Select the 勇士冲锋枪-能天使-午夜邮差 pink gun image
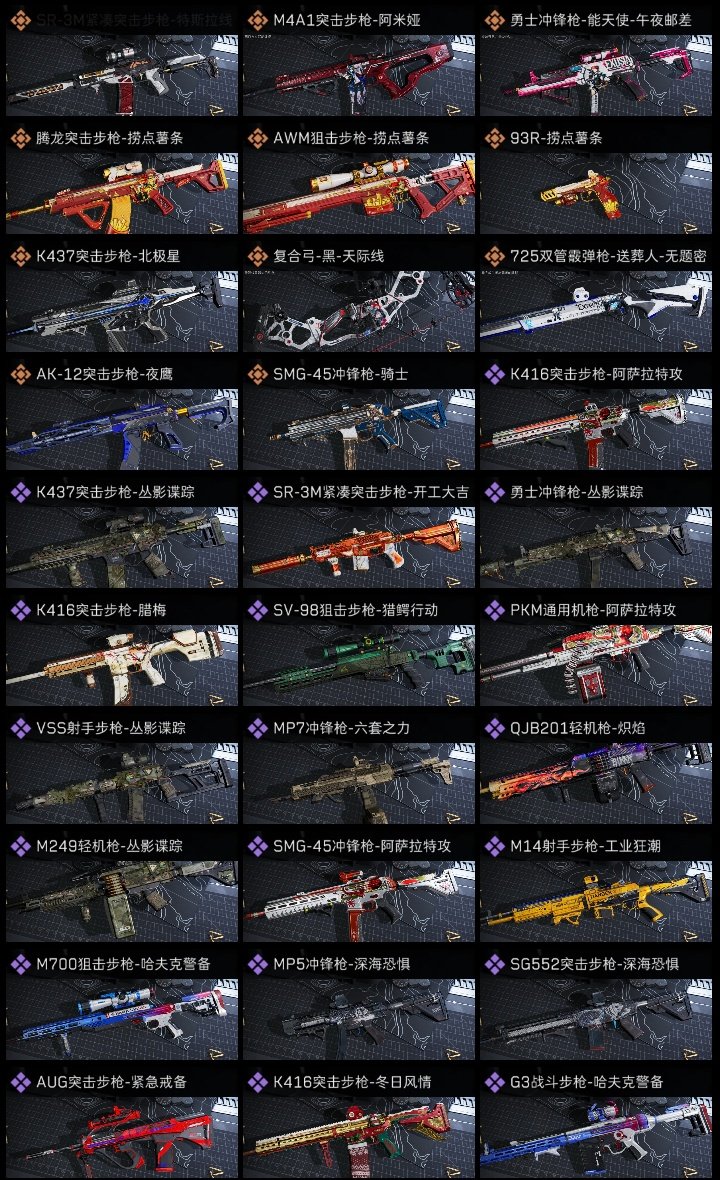This screenshot has width=720, height=1180. [596, 75]
